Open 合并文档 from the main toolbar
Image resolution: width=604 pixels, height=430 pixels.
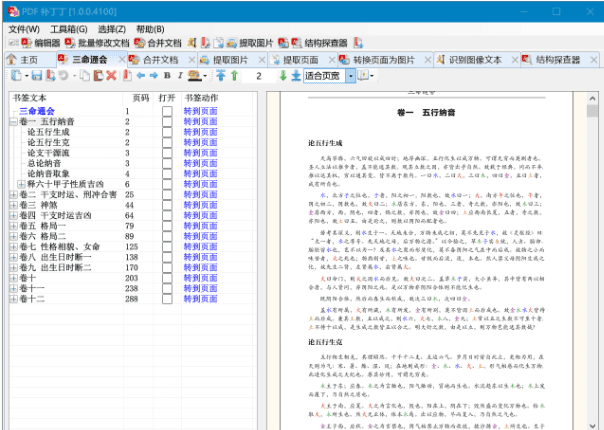pos(158,43)
